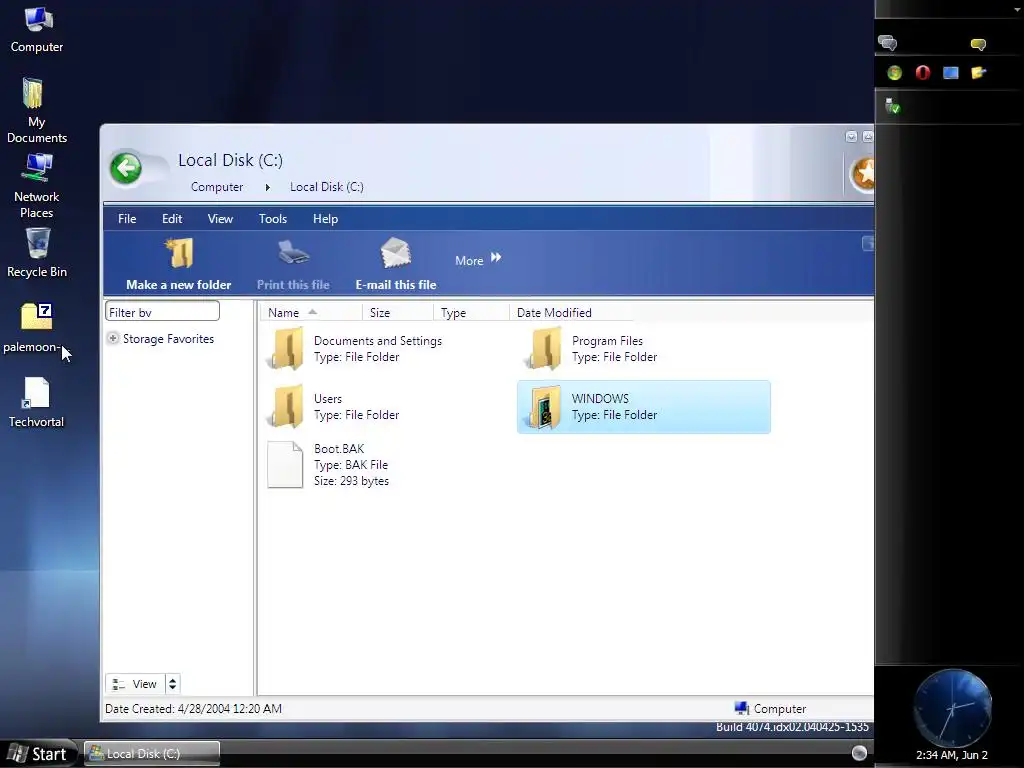The width and height of the screenshot is (1024, 768).
Task: Click the Make a new folder icon
Action: pos(179,254)
